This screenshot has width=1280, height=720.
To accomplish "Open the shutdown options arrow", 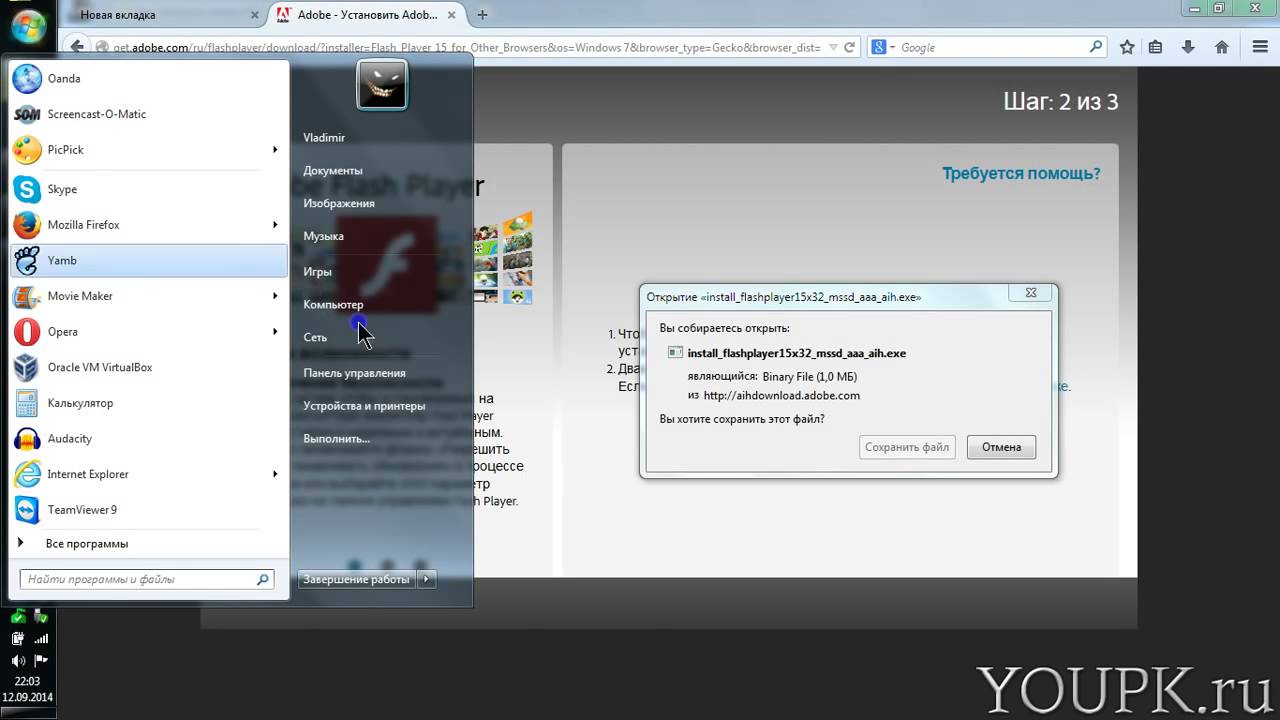I will pyautogui.click(x=427, y=579).
